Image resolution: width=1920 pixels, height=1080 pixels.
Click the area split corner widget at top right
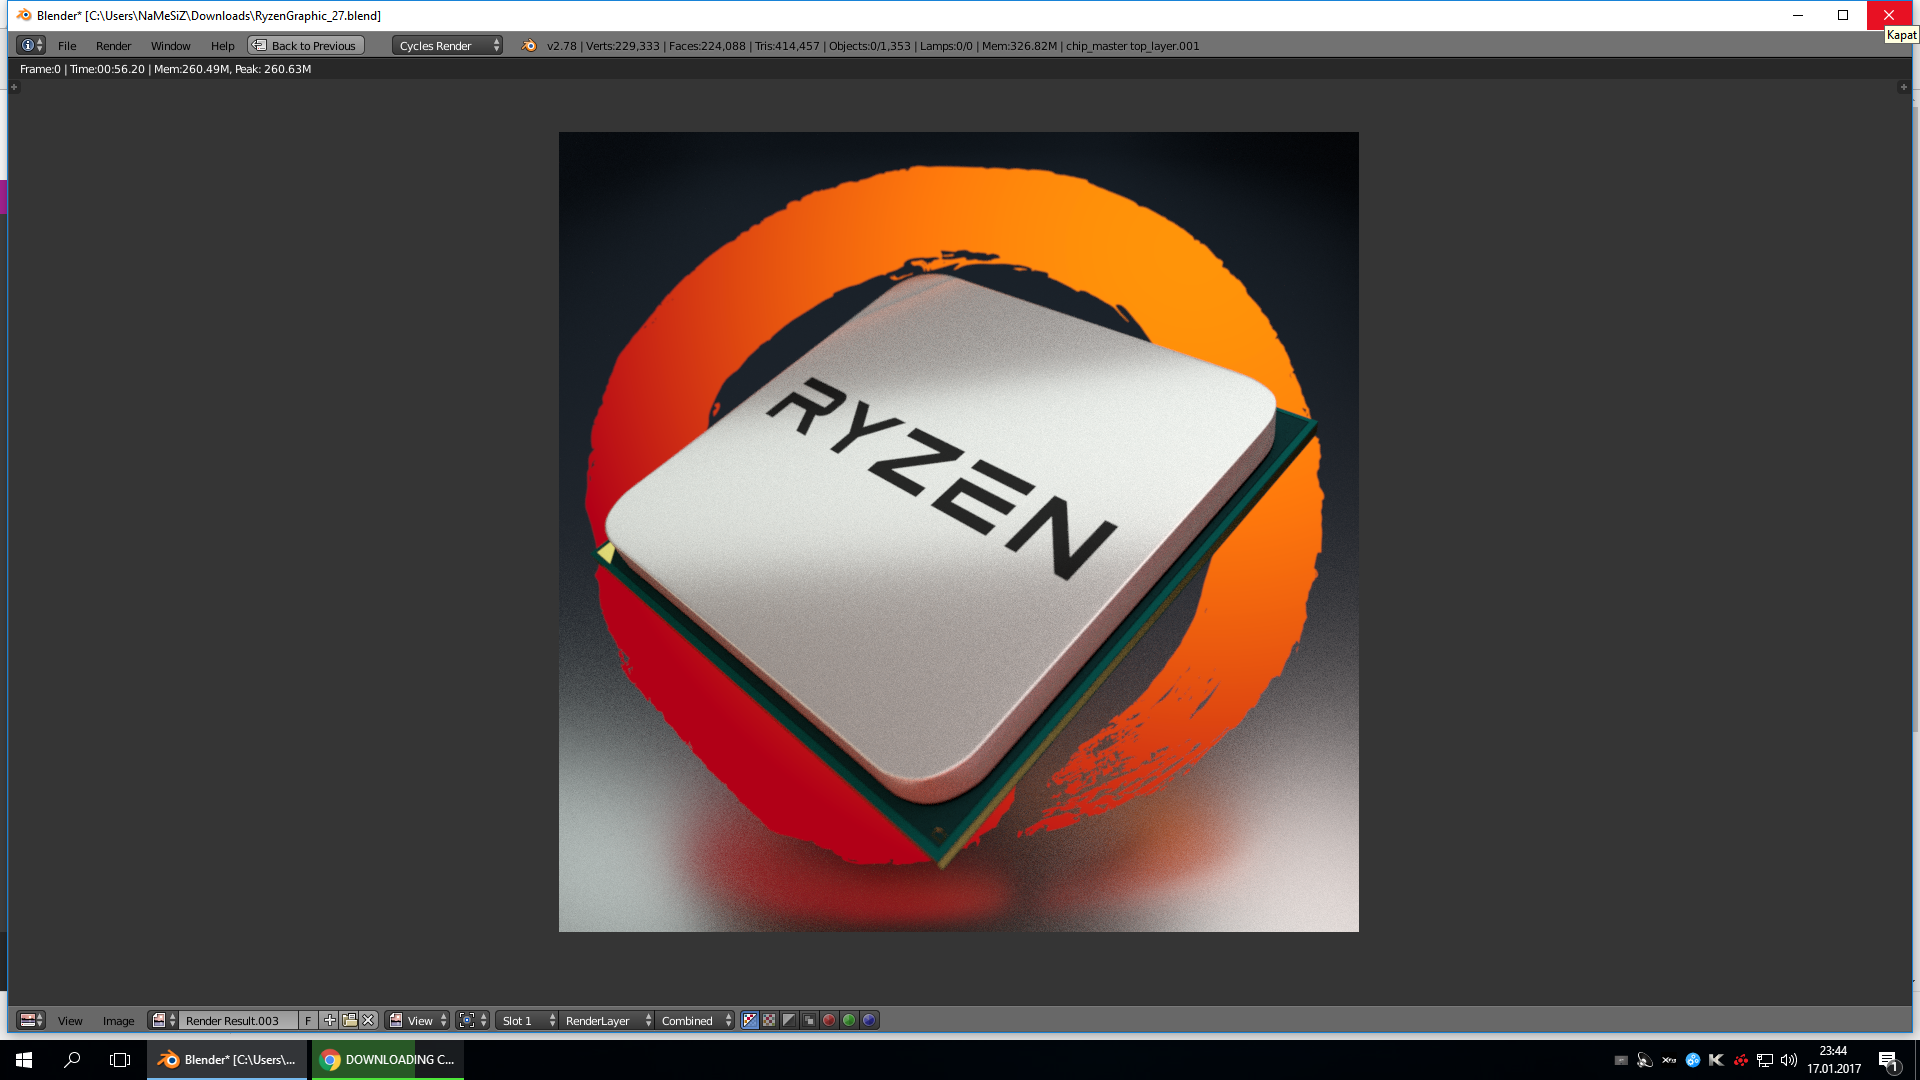pyautogui.click(x=1903, y=87)
